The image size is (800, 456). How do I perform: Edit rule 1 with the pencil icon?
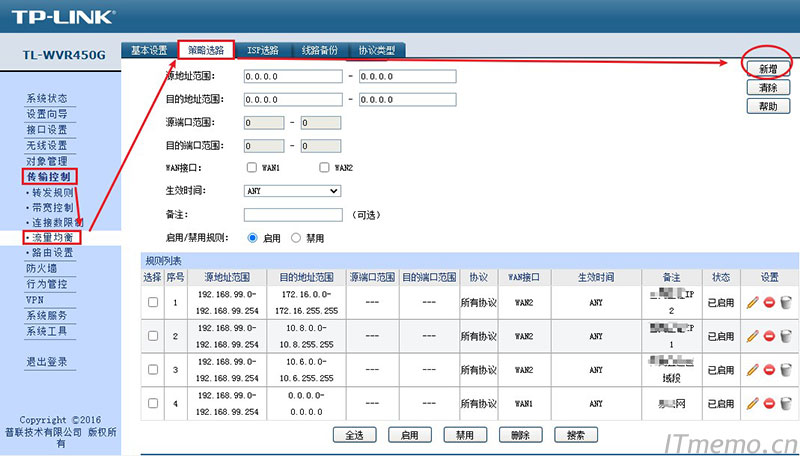click(753, 302)
